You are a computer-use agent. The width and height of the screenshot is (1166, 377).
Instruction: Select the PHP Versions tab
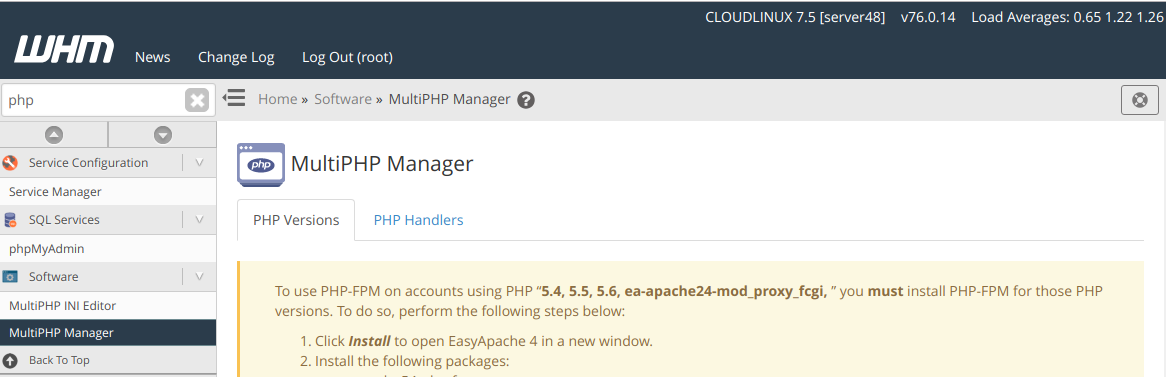tap(296, 220)
